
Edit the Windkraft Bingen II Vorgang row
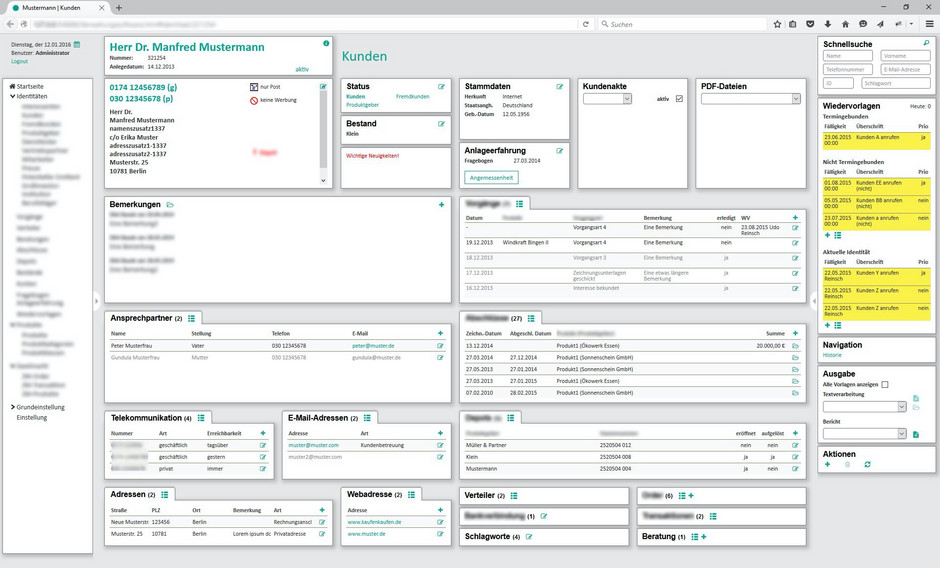(x=795, y=243)
